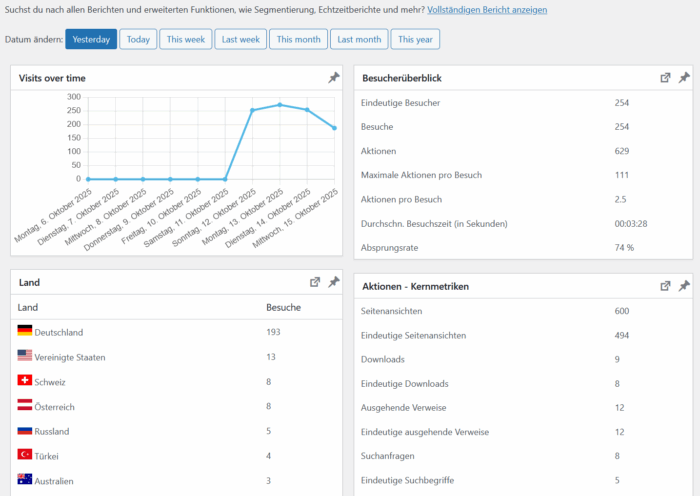Pin the Aktionen - Kernmetriken widget
This screenshot has width=700, height=496.
(x=684, y=286)
